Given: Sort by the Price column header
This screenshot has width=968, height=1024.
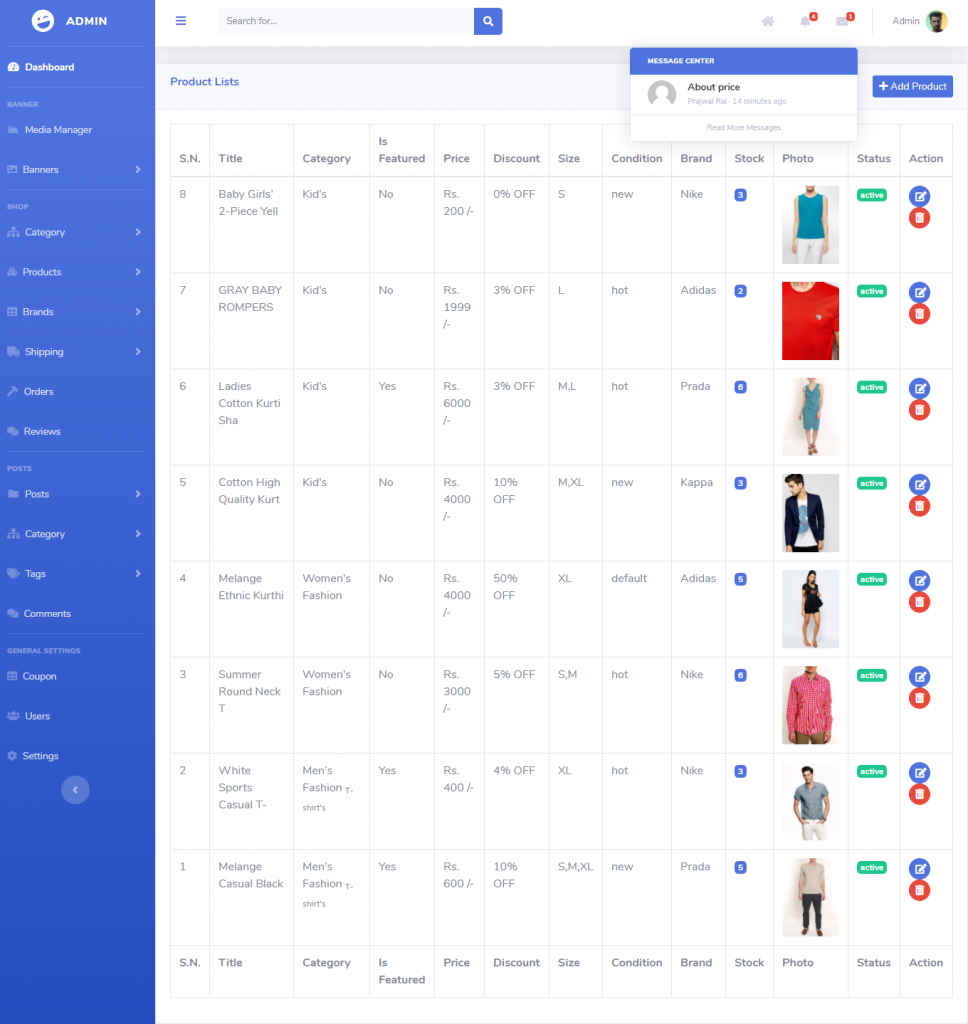Looking at the screenshot, I should pos(456,158).
